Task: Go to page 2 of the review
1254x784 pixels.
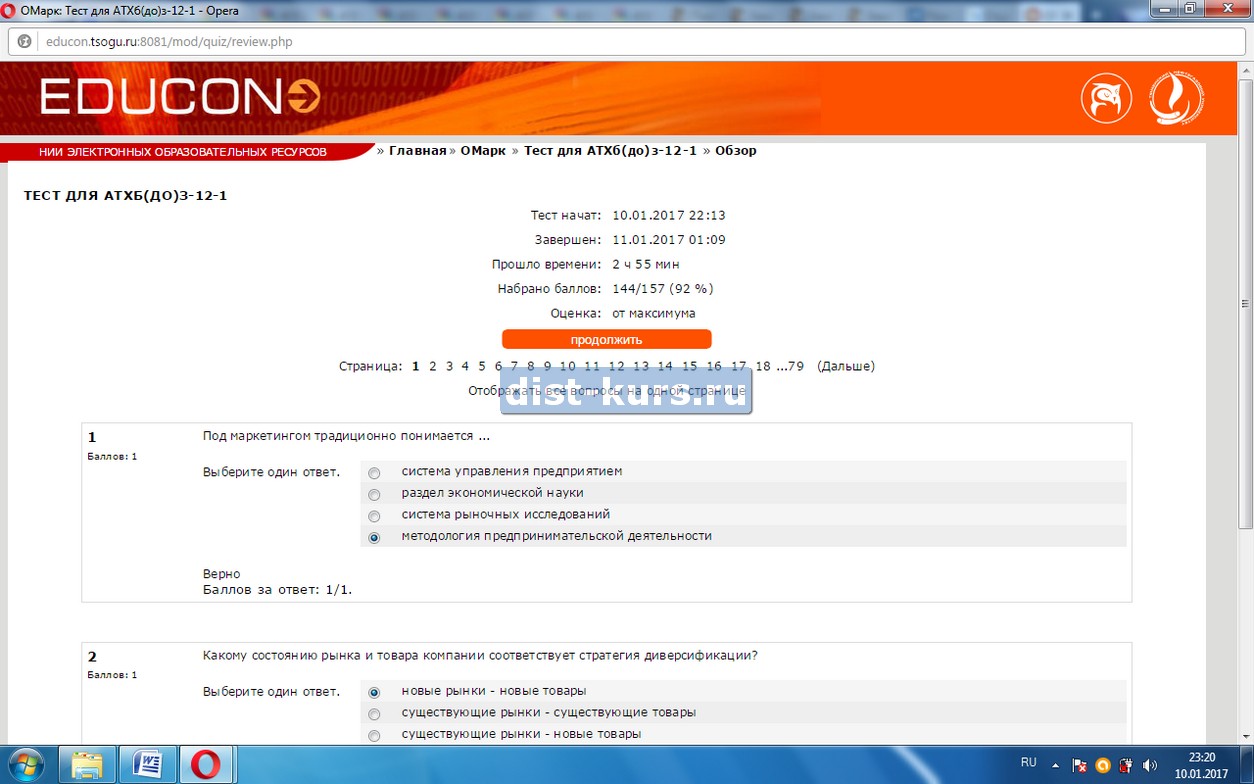Action: click(x=433, y=366)
